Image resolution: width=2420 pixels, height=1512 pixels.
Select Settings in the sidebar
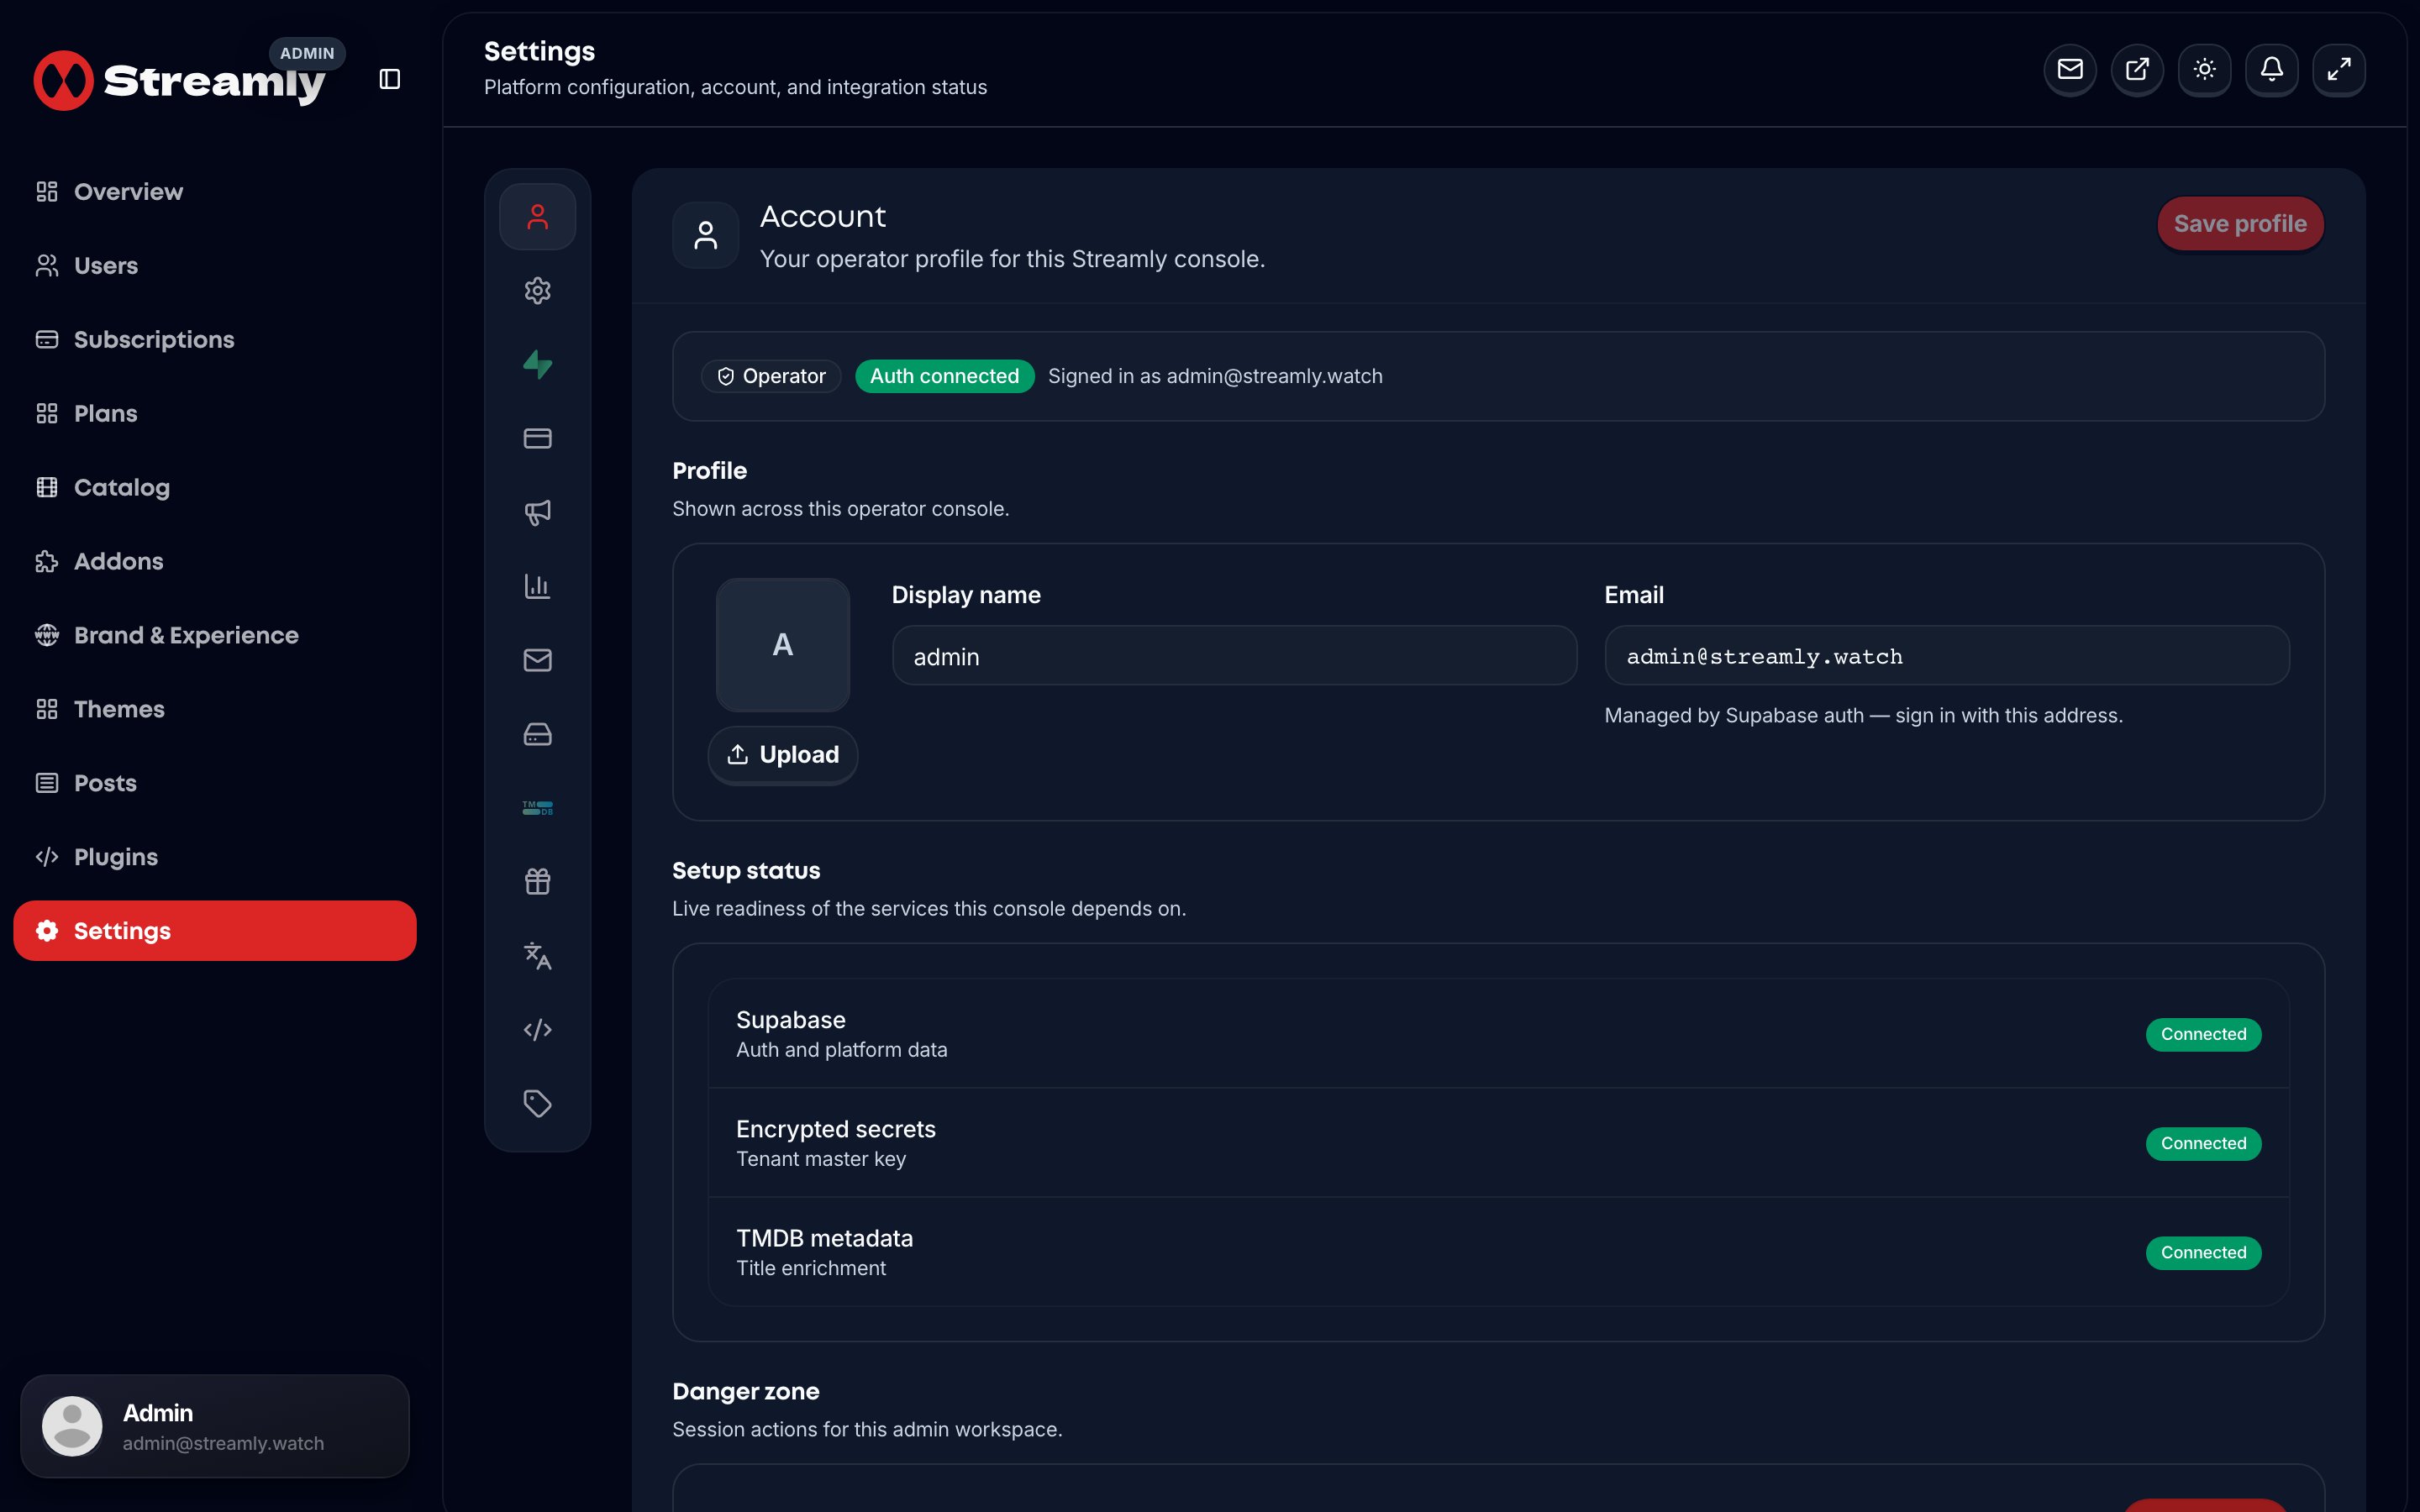pos(215,931)
